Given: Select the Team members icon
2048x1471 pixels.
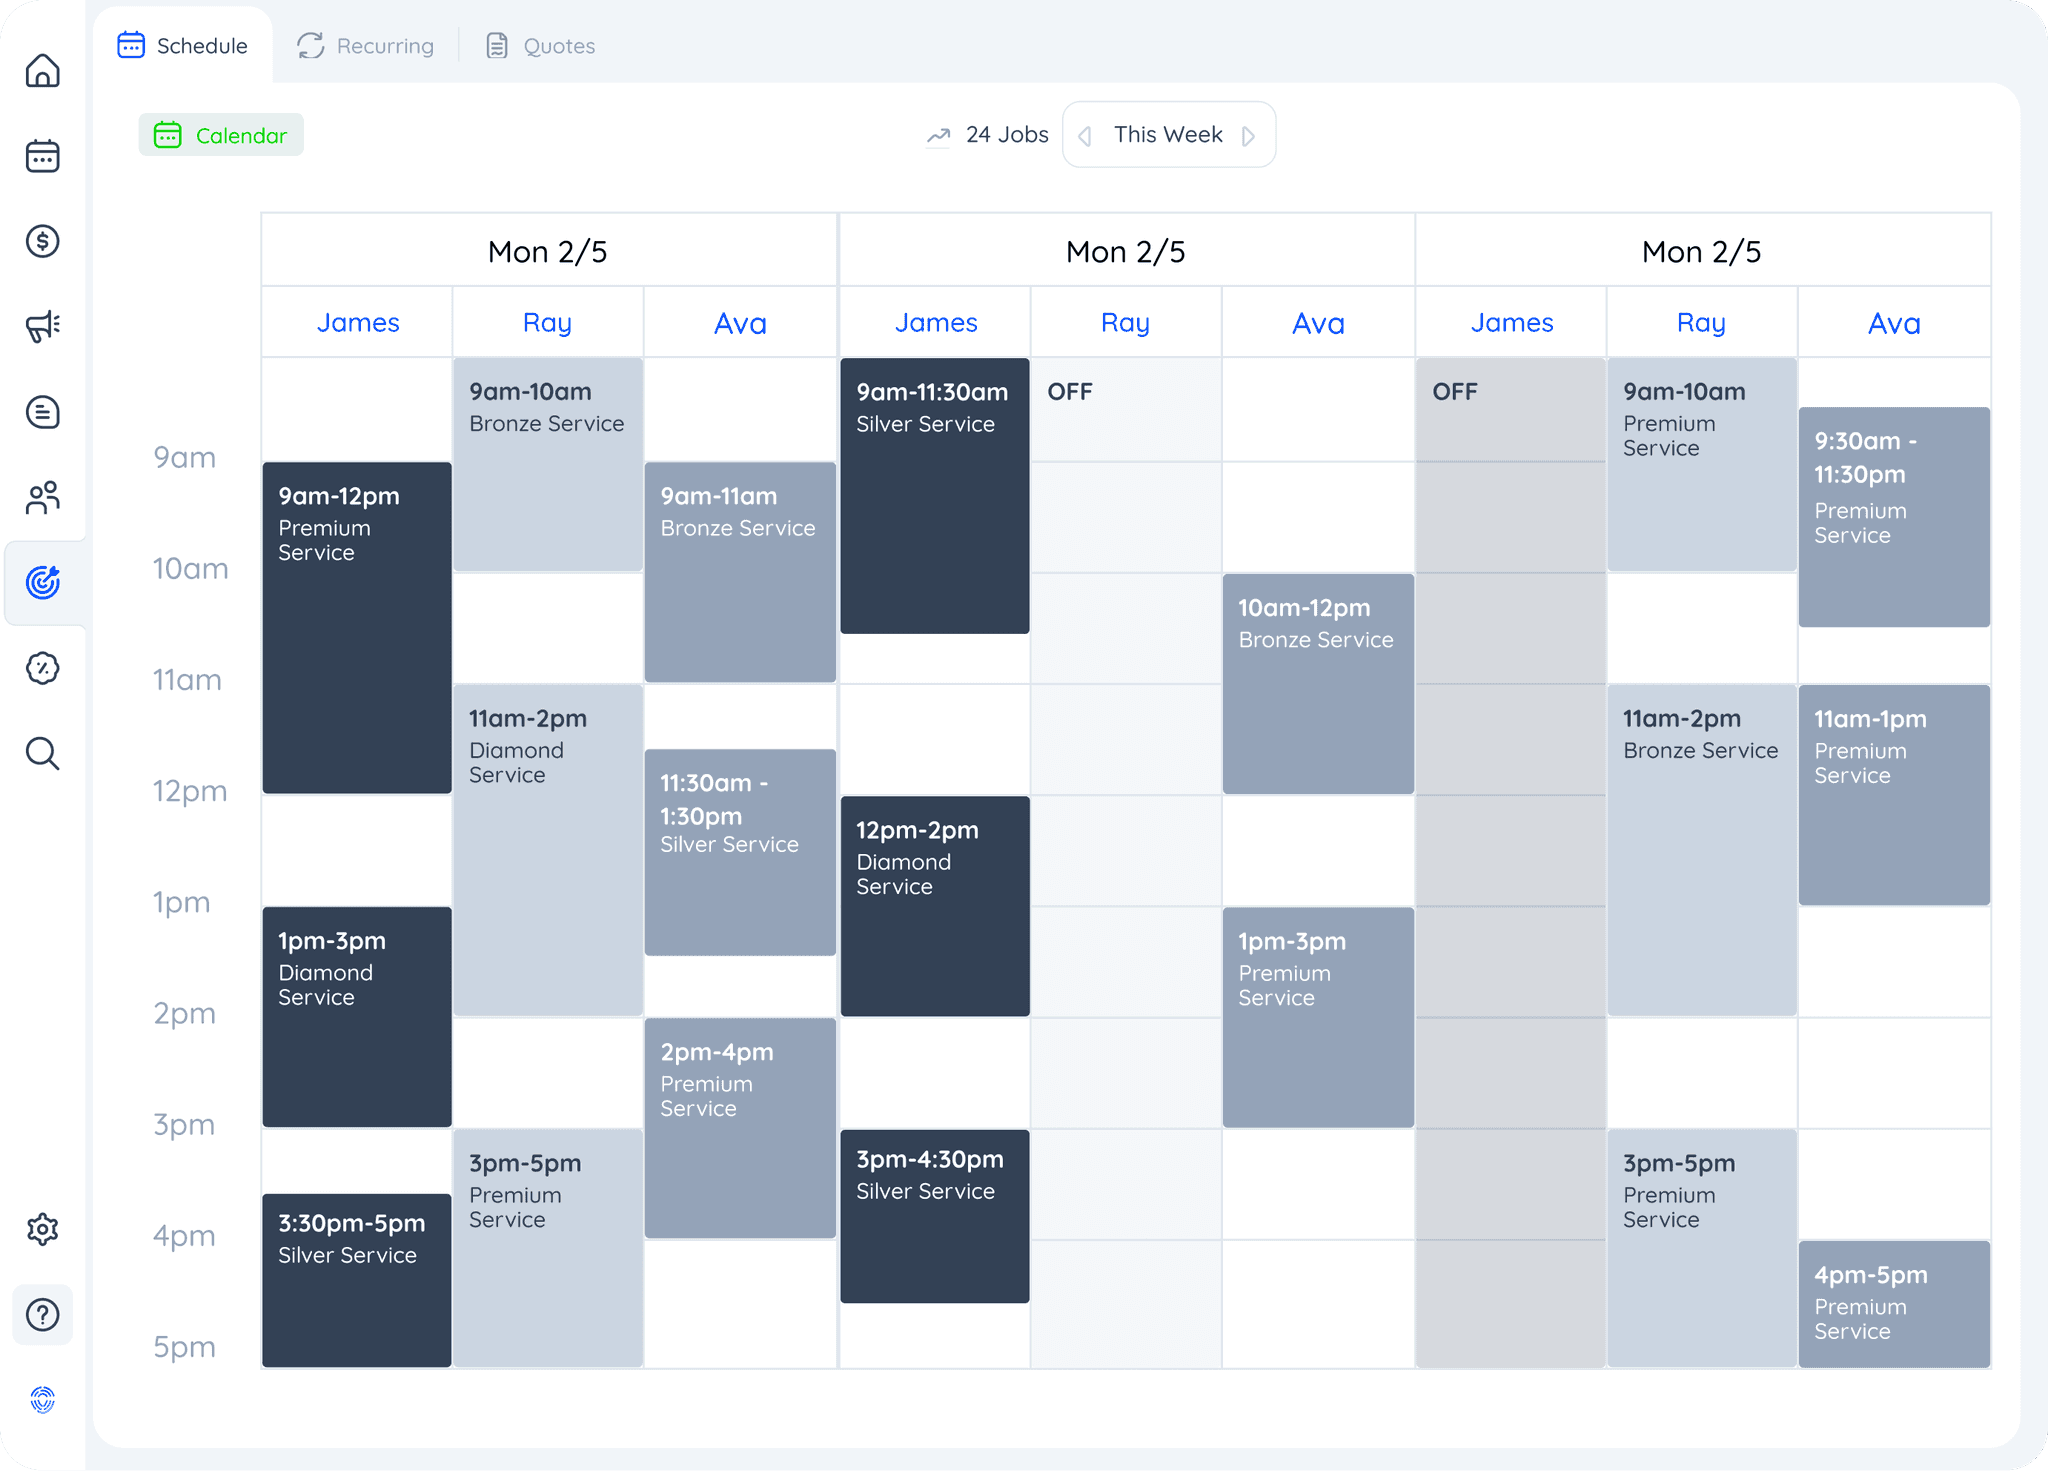Looking at the screenshot, I should (43, 497).
